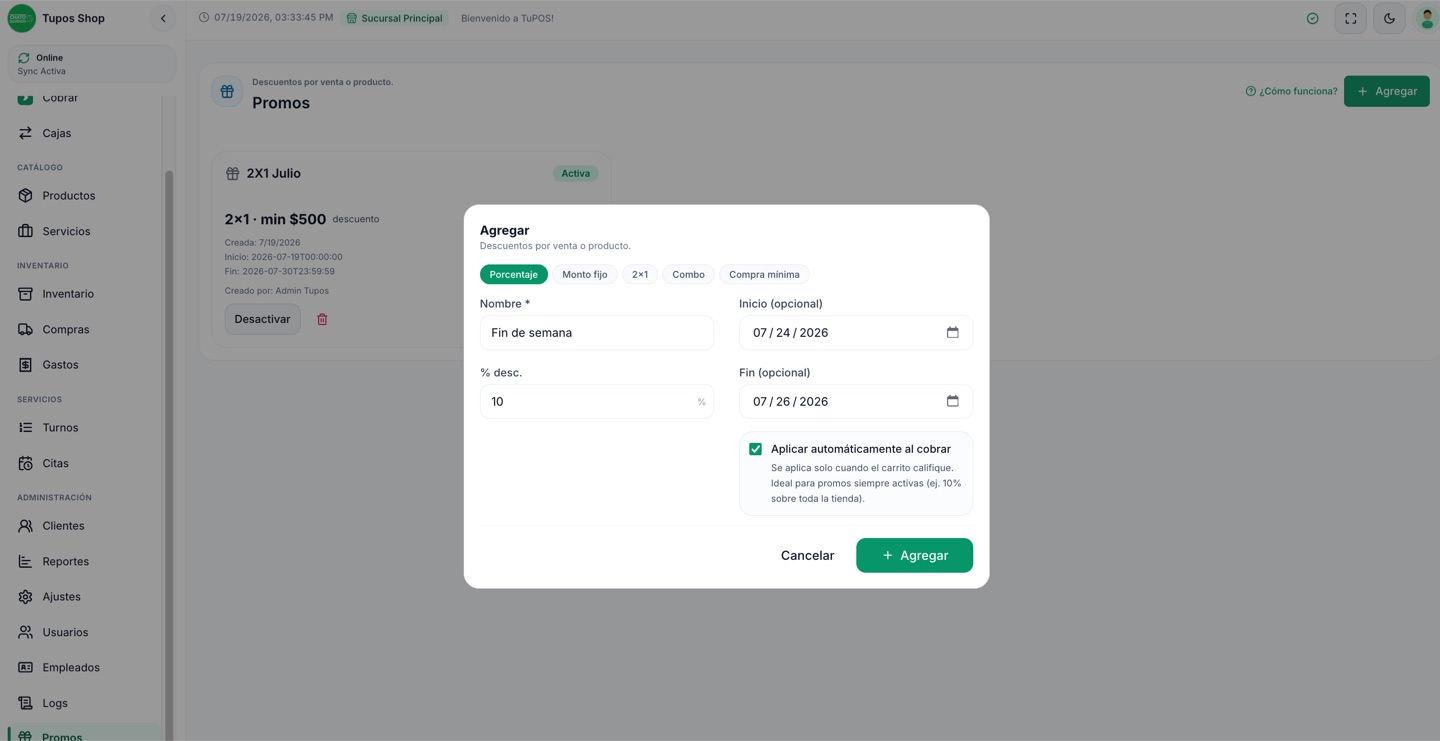This screenshot has width=1440, height=741.
Task: Select Compra mínima promo type
Action: 764,274
